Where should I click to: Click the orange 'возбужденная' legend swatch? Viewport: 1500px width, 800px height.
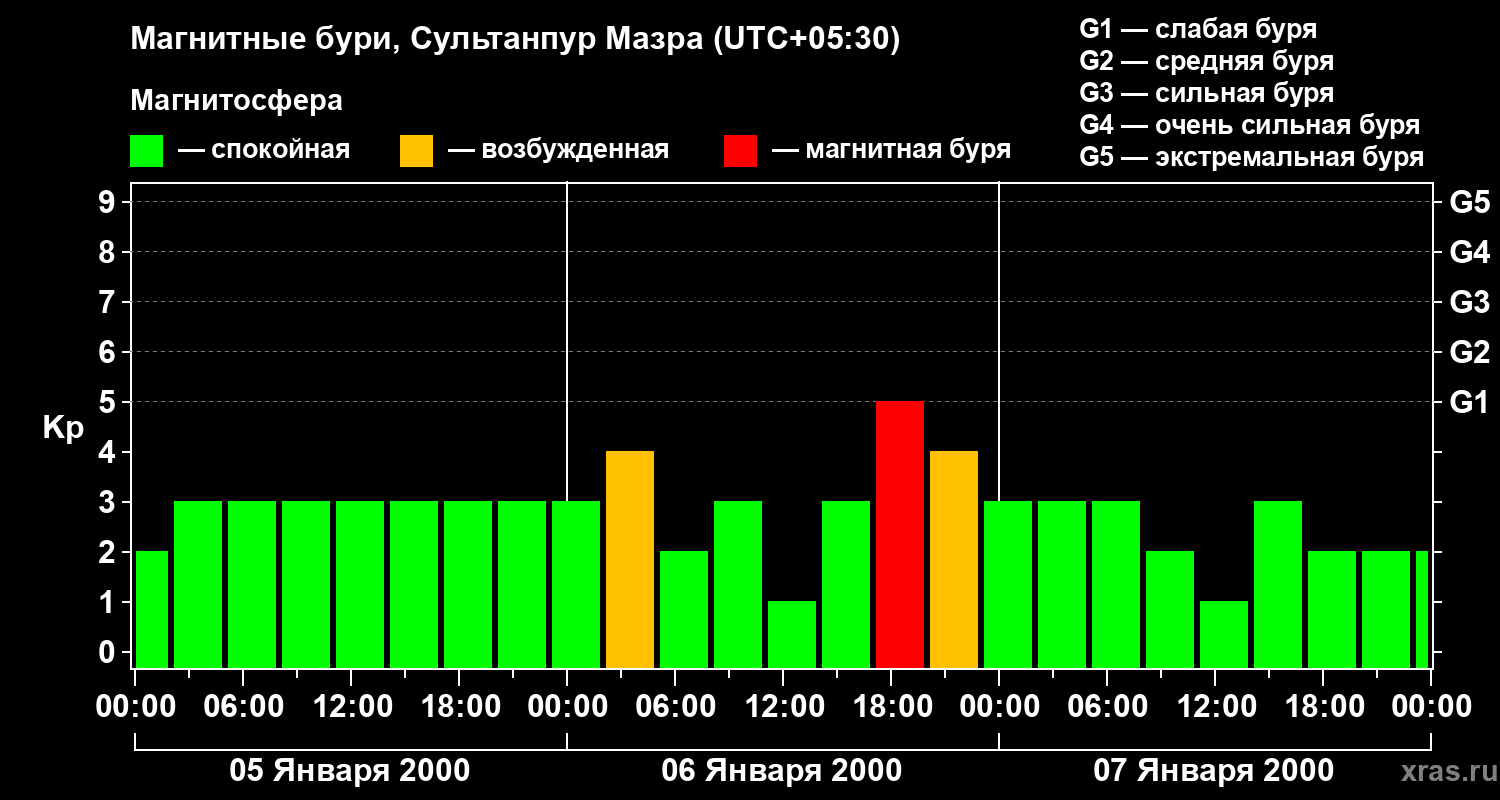(416, 151)
